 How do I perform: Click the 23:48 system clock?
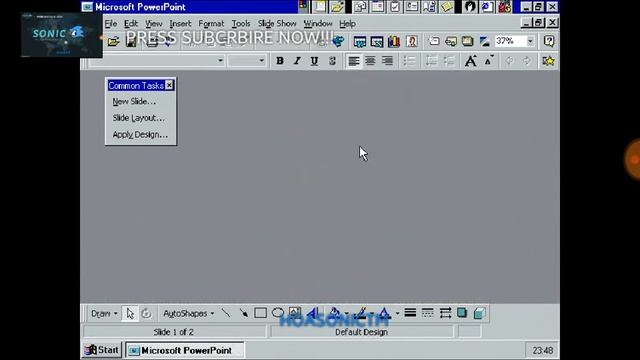[x=542, y=351]
